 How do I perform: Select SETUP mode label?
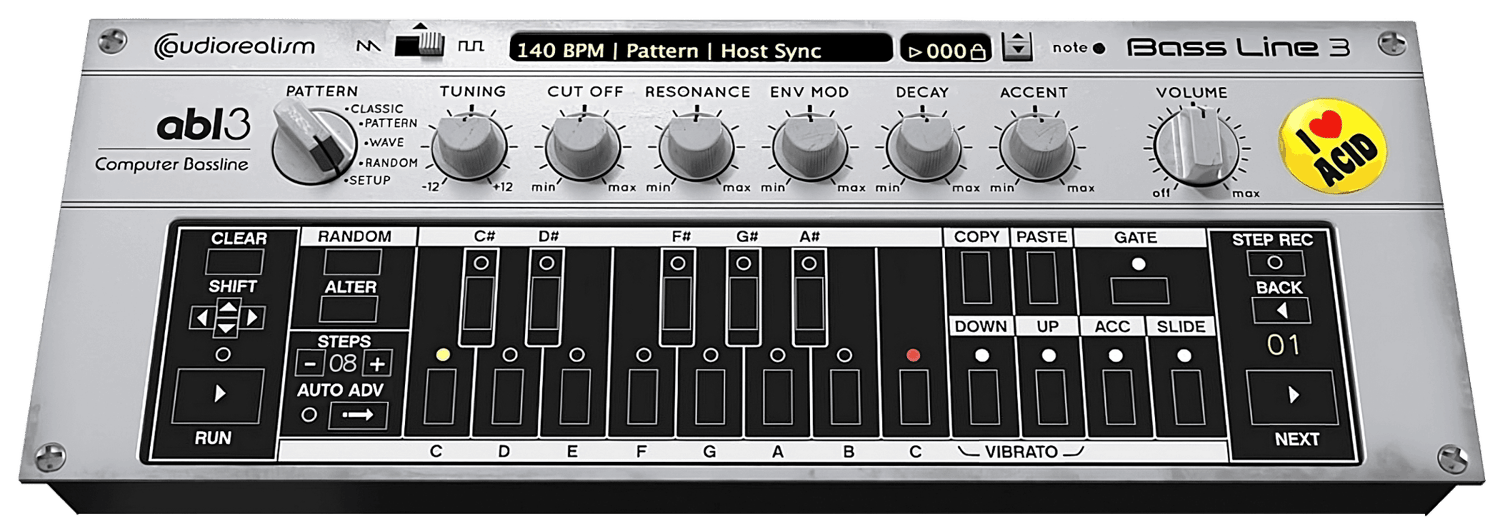pos(368,180)
